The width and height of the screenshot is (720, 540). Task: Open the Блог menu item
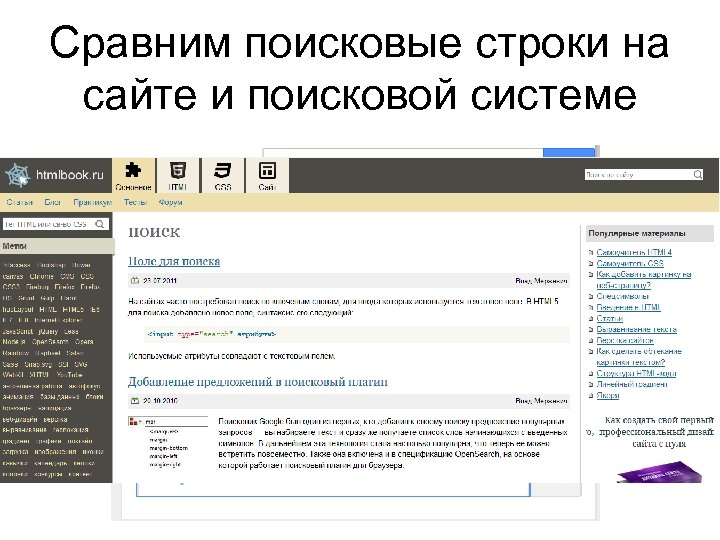tap(52, 202)
